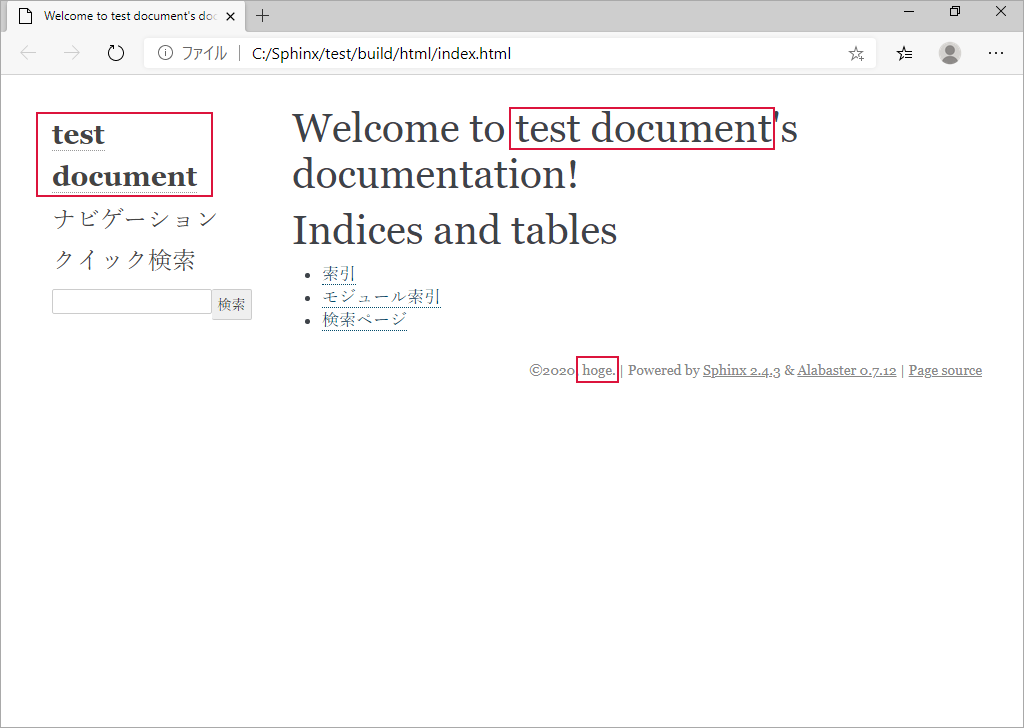Click the ©2020 copyright text
Viewport: 1024px width, 728px height.
[x=552, y=370]
